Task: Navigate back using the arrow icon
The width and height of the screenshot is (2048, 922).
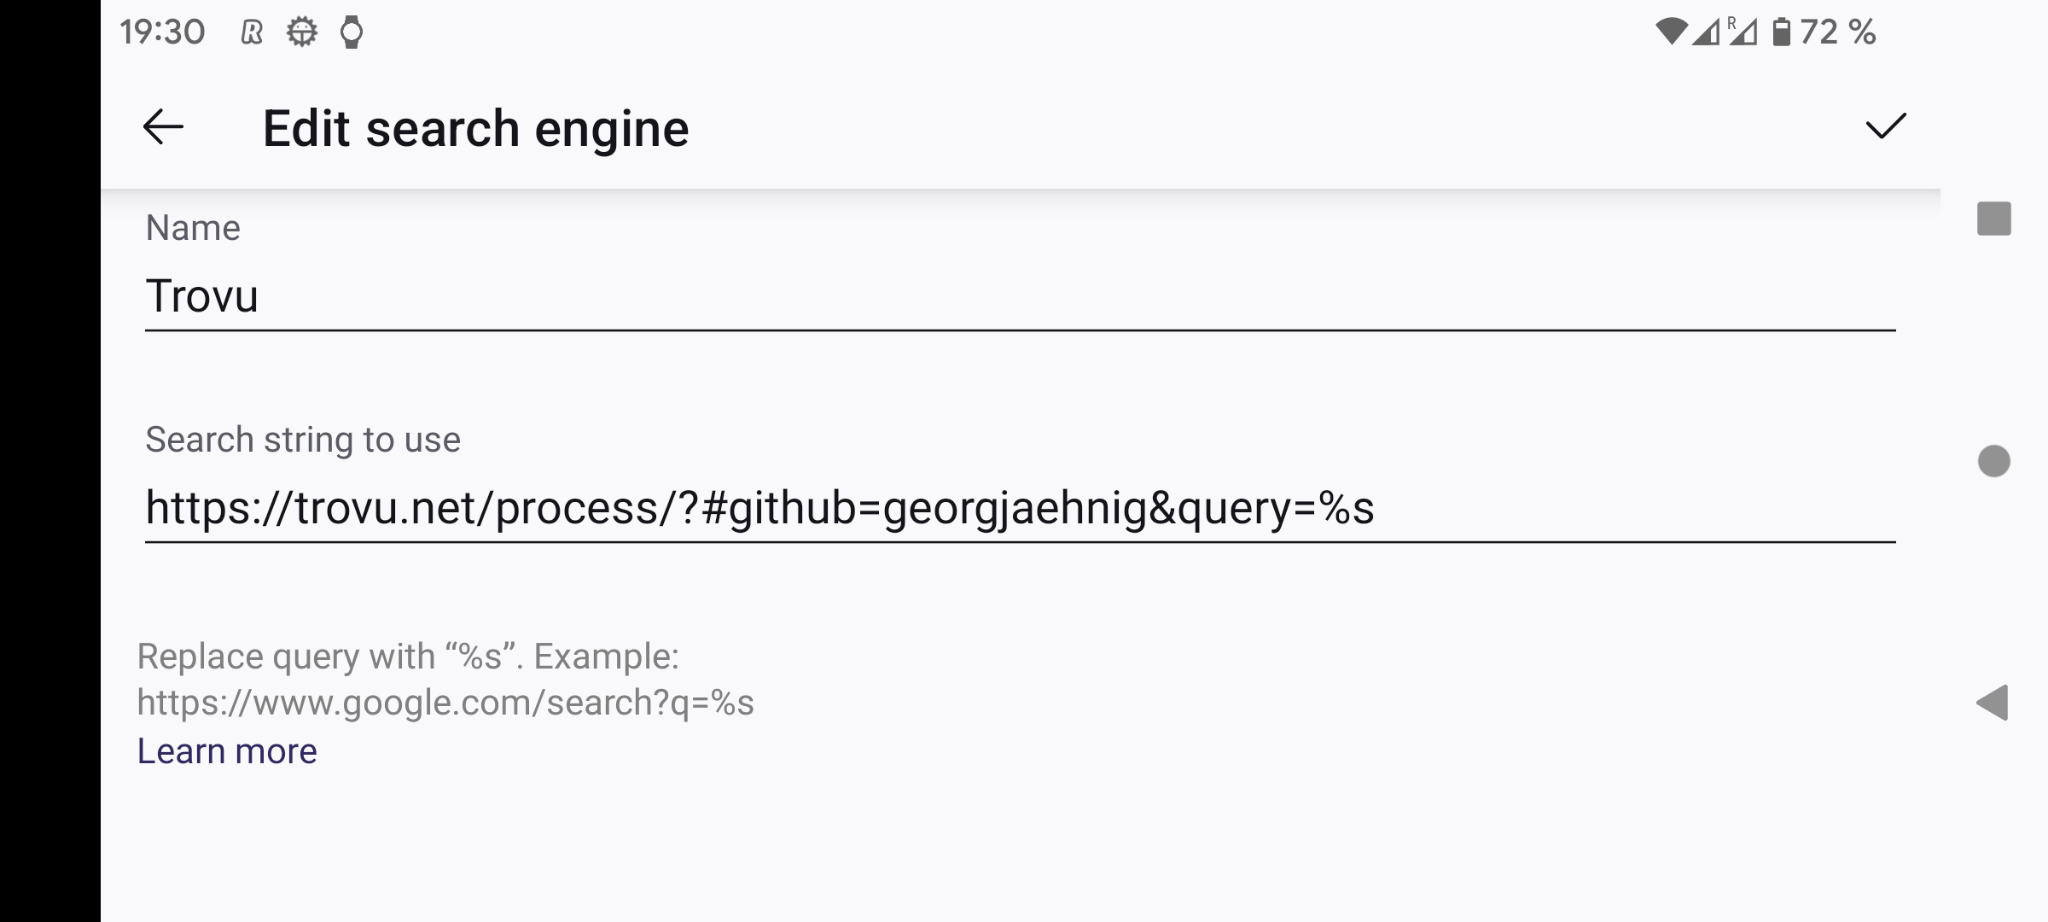Action: [x=163, y=127]
